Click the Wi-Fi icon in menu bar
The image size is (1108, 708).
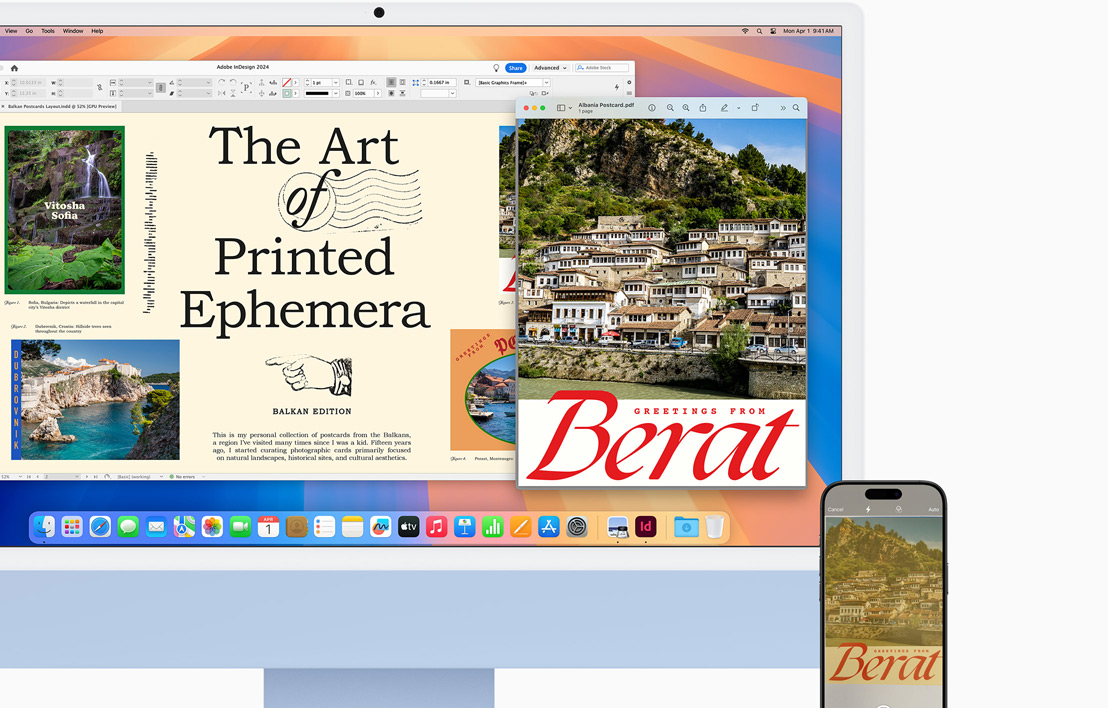coord(745,31)
